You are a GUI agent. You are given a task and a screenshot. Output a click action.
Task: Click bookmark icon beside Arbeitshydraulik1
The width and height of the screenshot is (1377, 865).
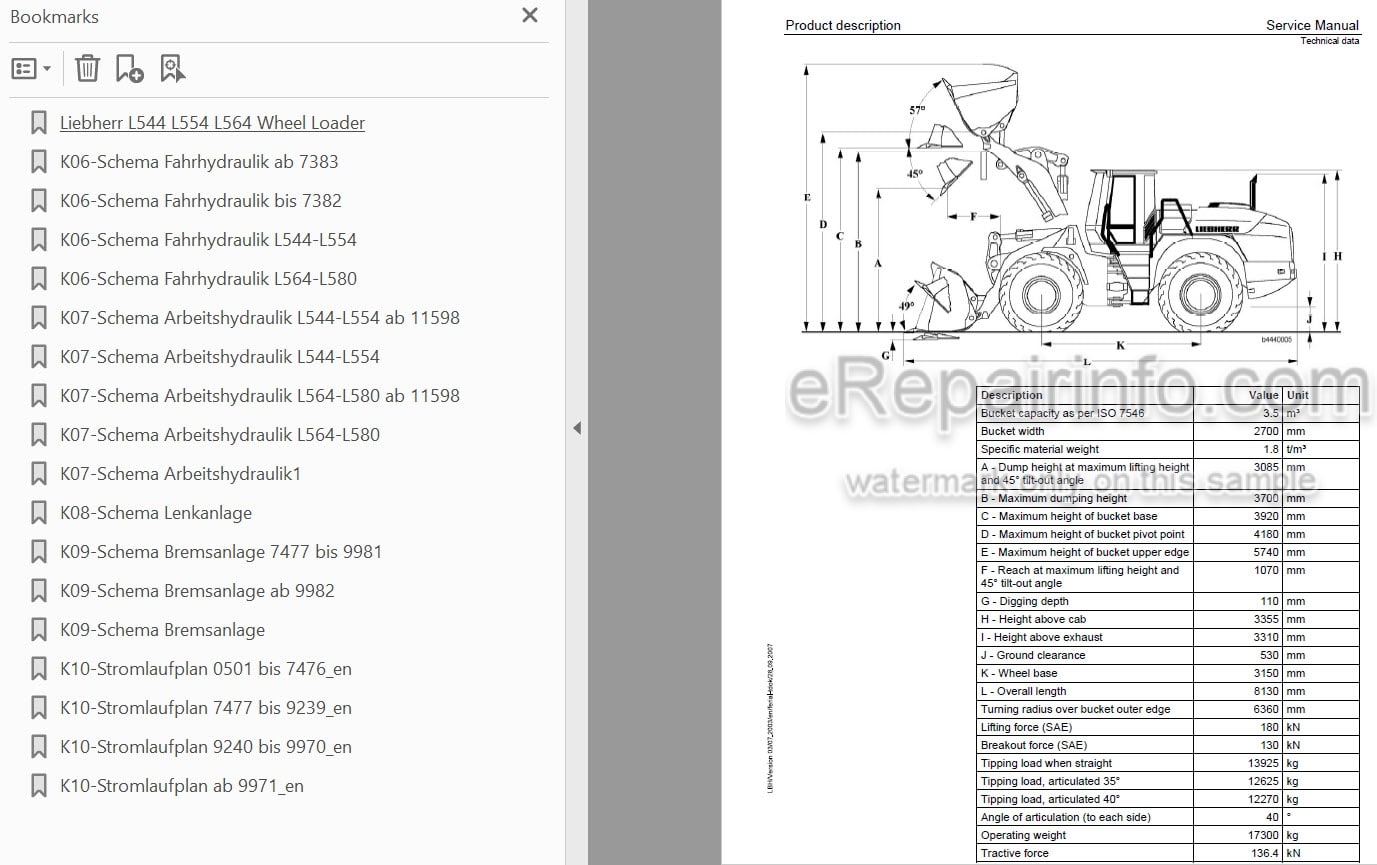tap(39, 474)
